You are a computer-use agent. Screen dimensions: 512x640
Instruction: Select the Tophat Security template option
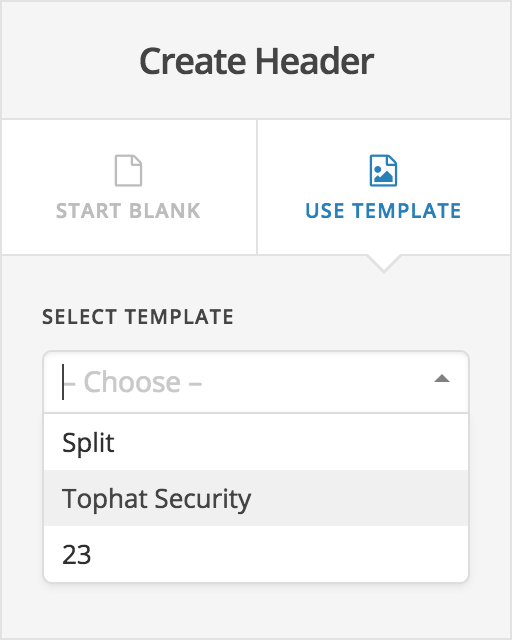(x=256, y=498)
